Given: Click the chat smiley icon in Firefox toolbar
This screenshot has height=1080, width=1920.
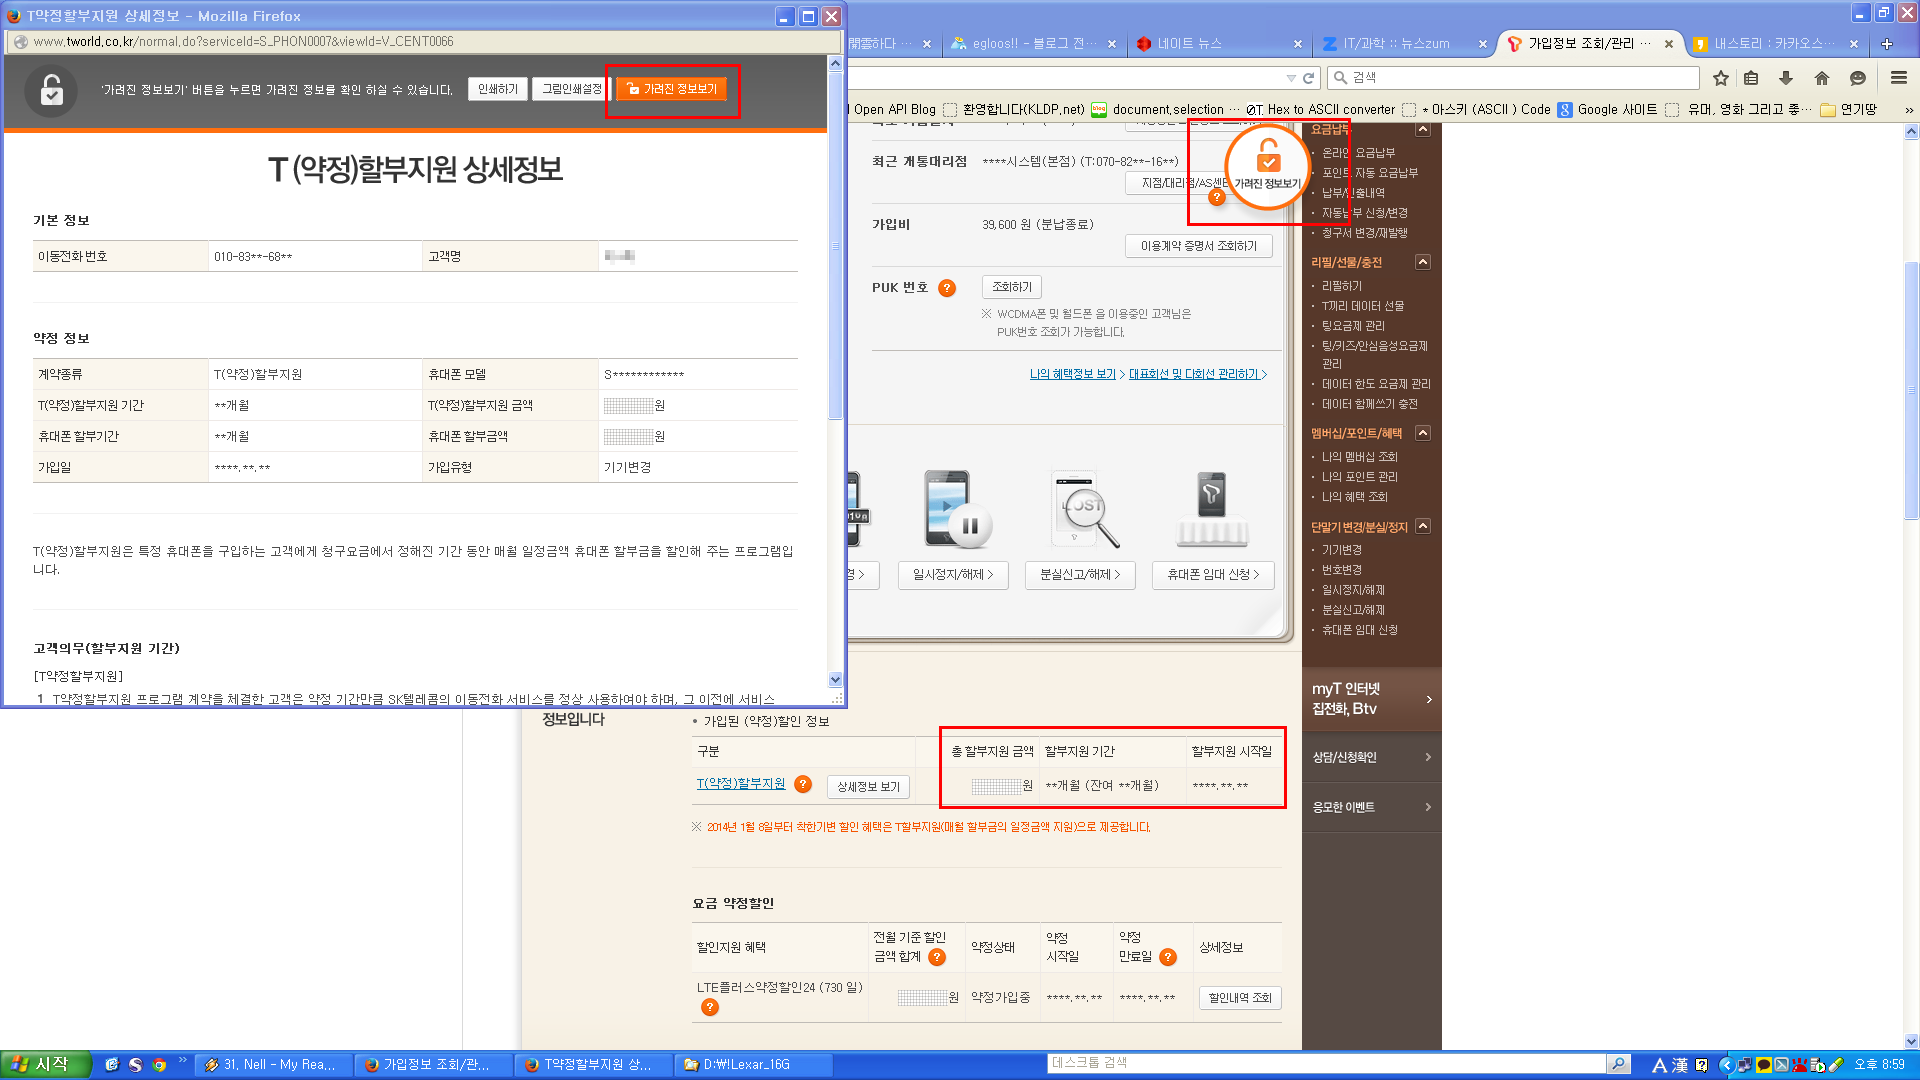Looking at the screenshot, I should click(x=1858, y=78).
